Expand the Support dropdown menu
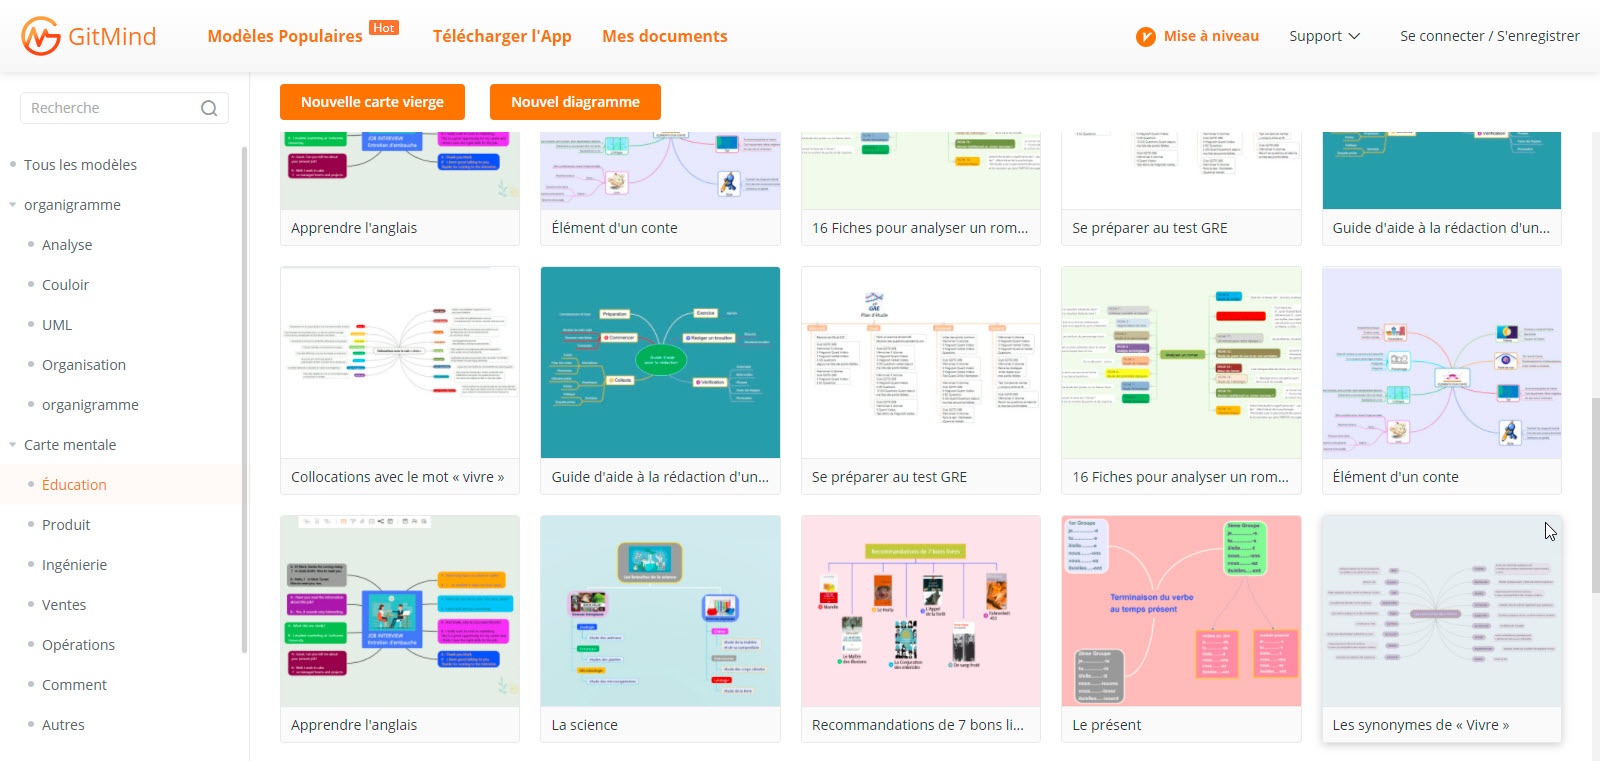This screenshot has height=761, width=1600. (x=1324, y=36)
